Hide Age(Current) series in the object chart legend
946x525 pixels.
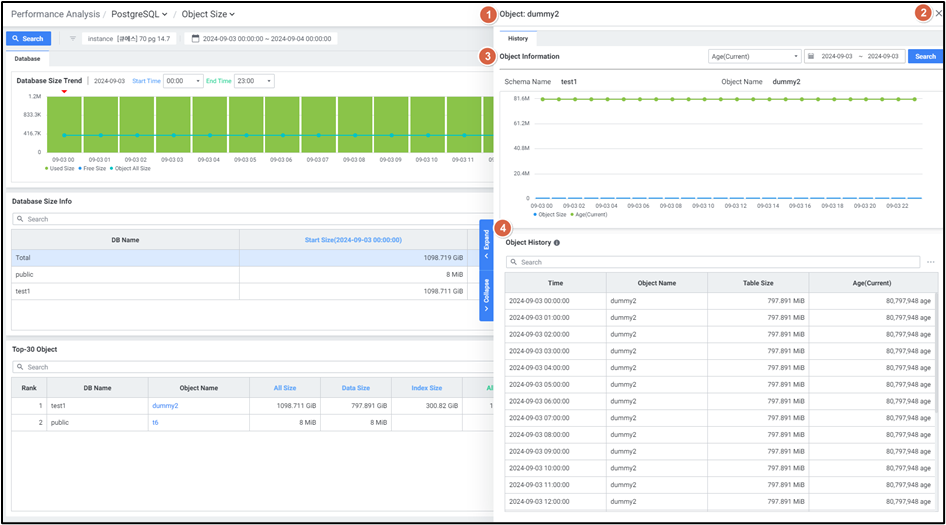coord(588,214)
